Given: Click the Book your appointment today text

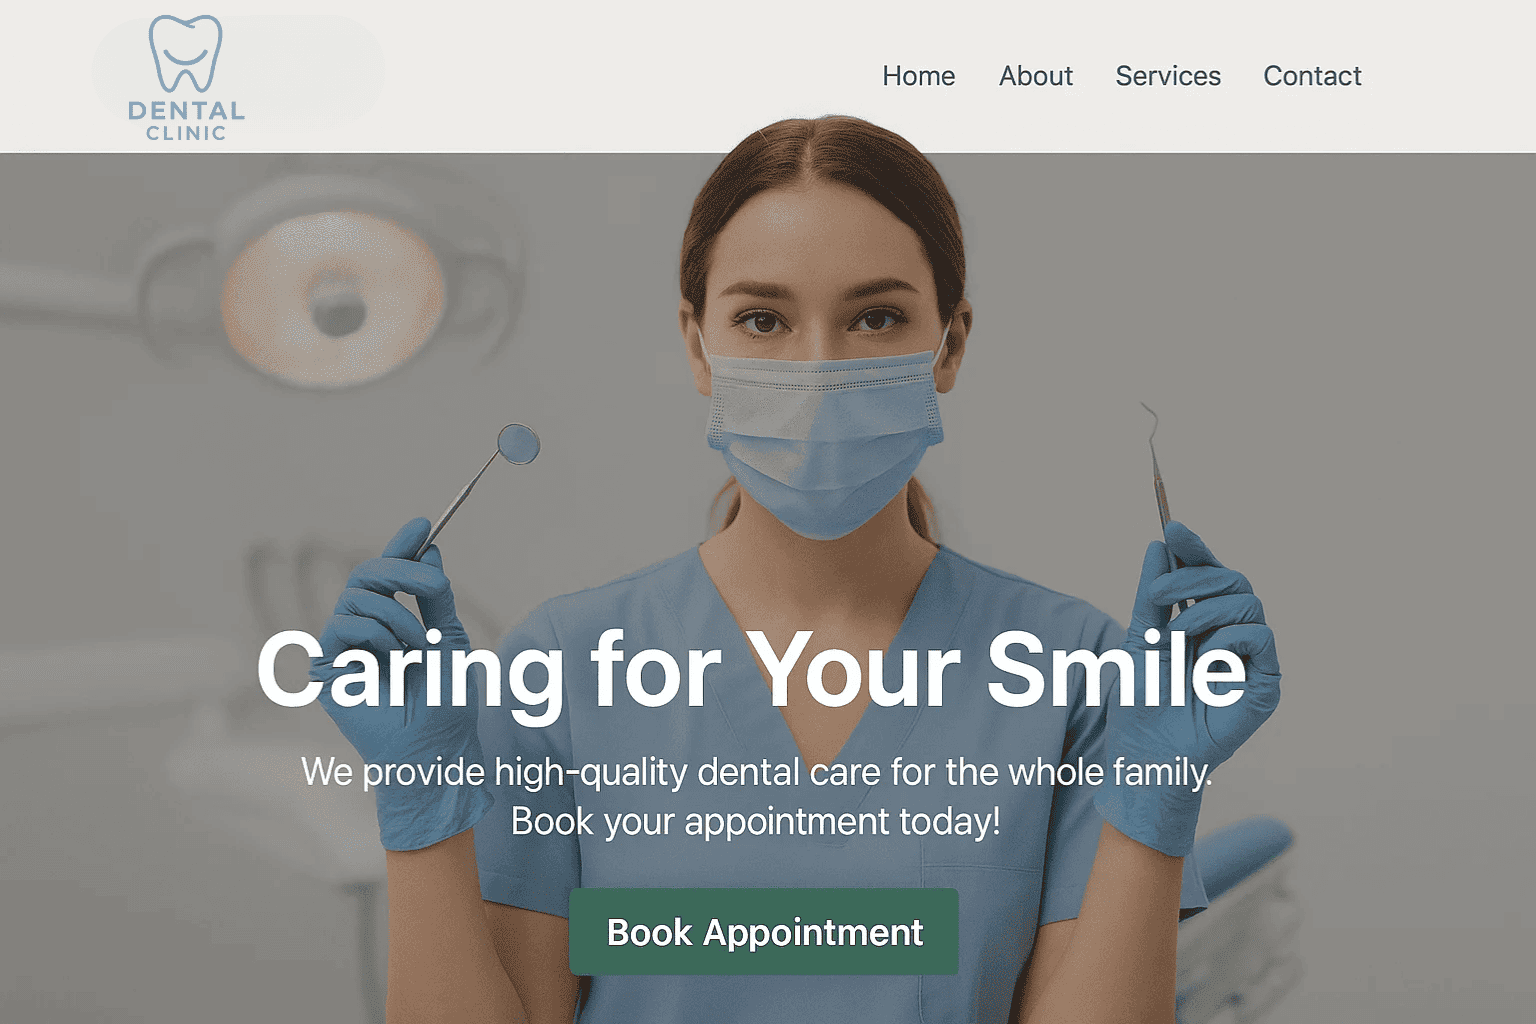Looking at the screenshot, I should pos(755,822).
